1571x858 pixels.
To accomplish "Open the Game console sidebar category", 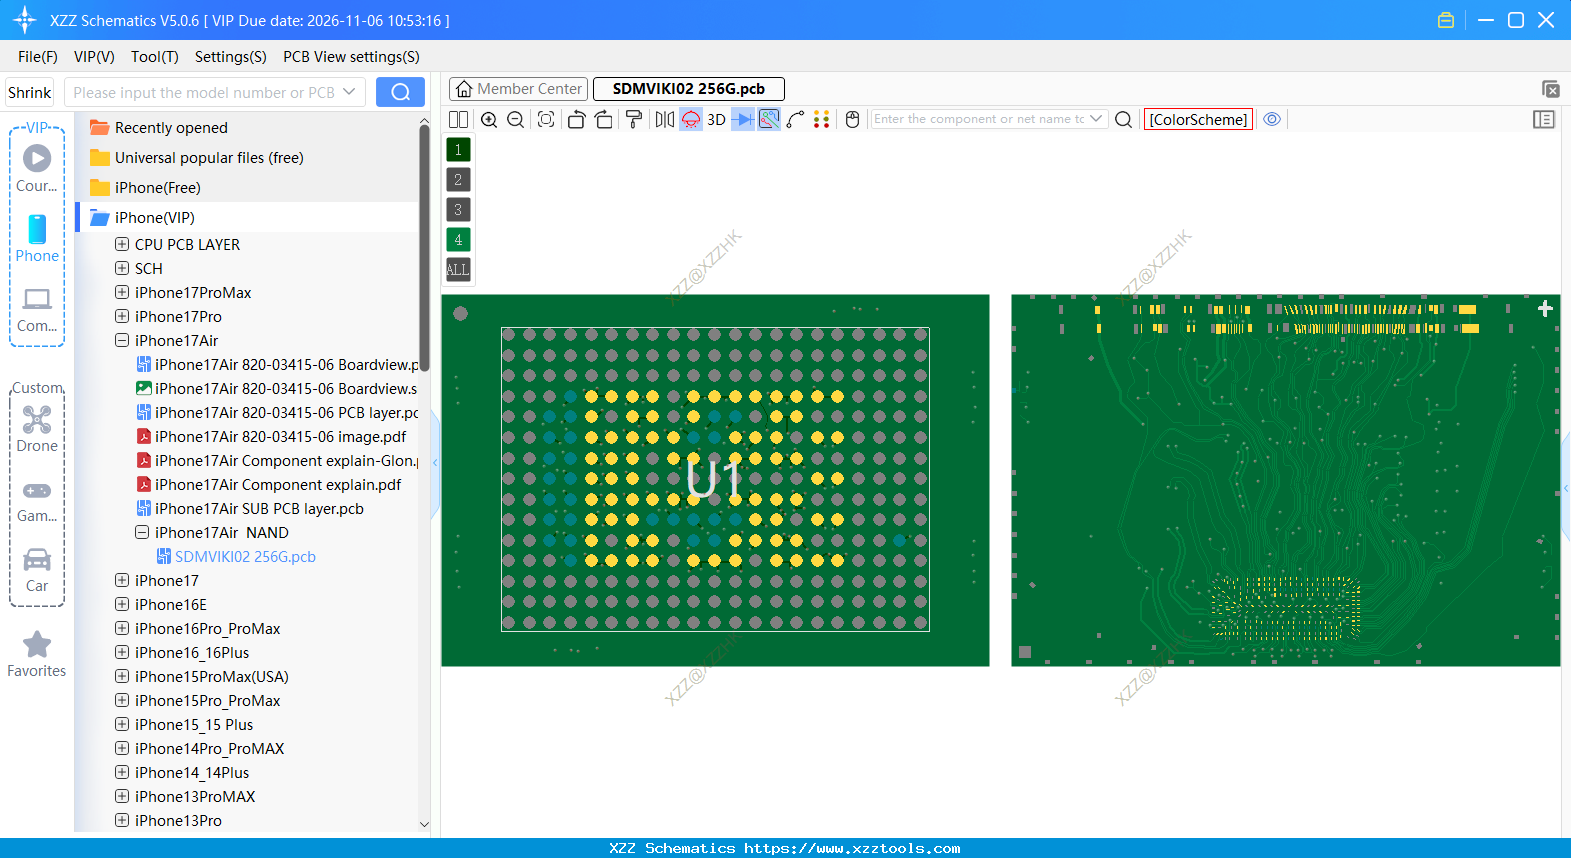I will (x=37, y=500).
